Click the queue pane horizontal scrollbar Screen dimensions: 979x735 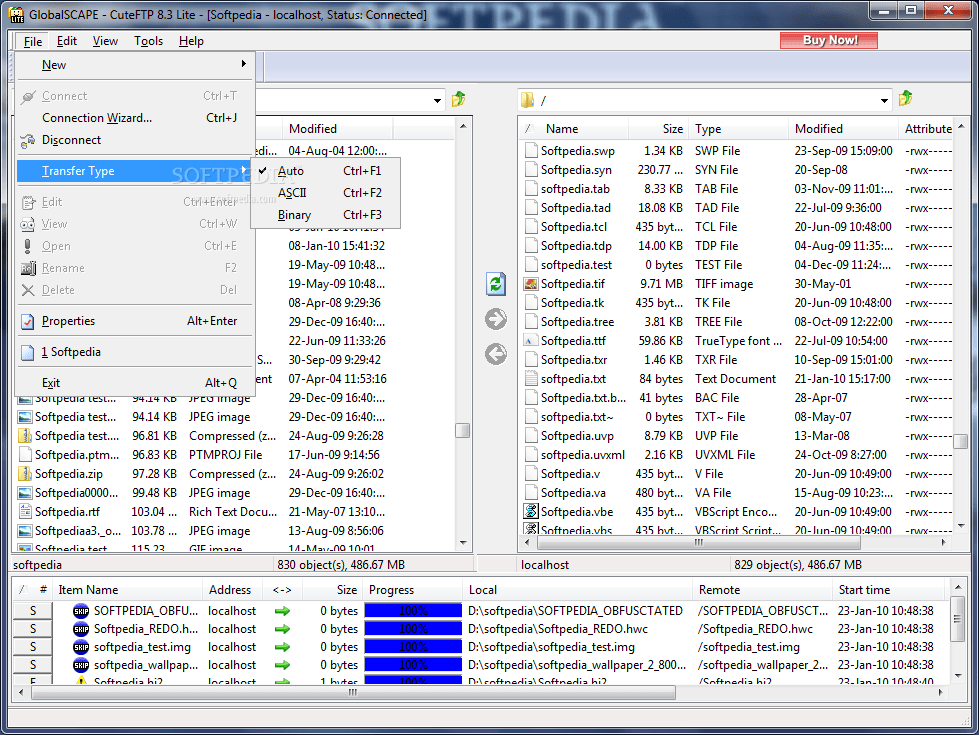pos(353,692)
